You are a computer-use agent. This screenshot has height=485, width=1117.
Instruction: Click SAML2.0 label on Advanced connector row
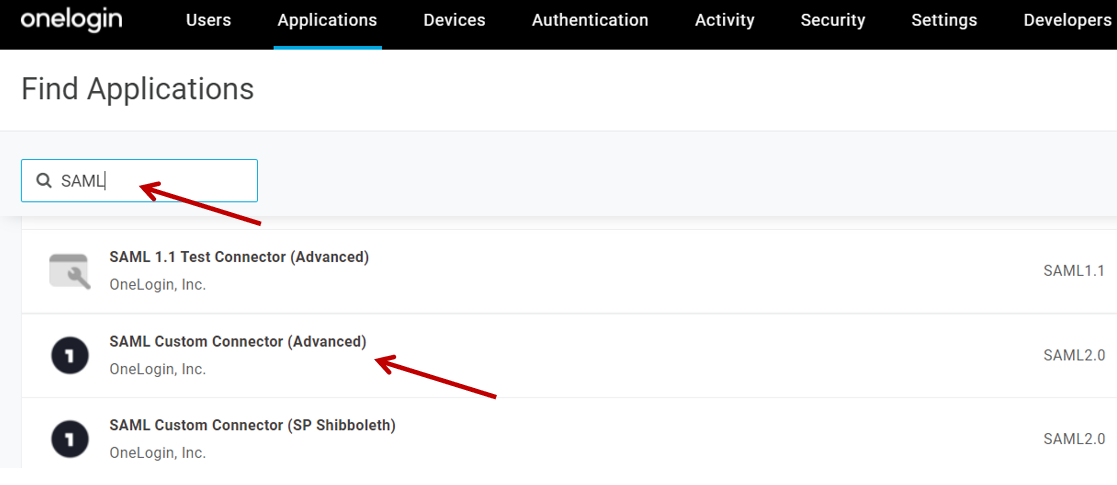1073,354
